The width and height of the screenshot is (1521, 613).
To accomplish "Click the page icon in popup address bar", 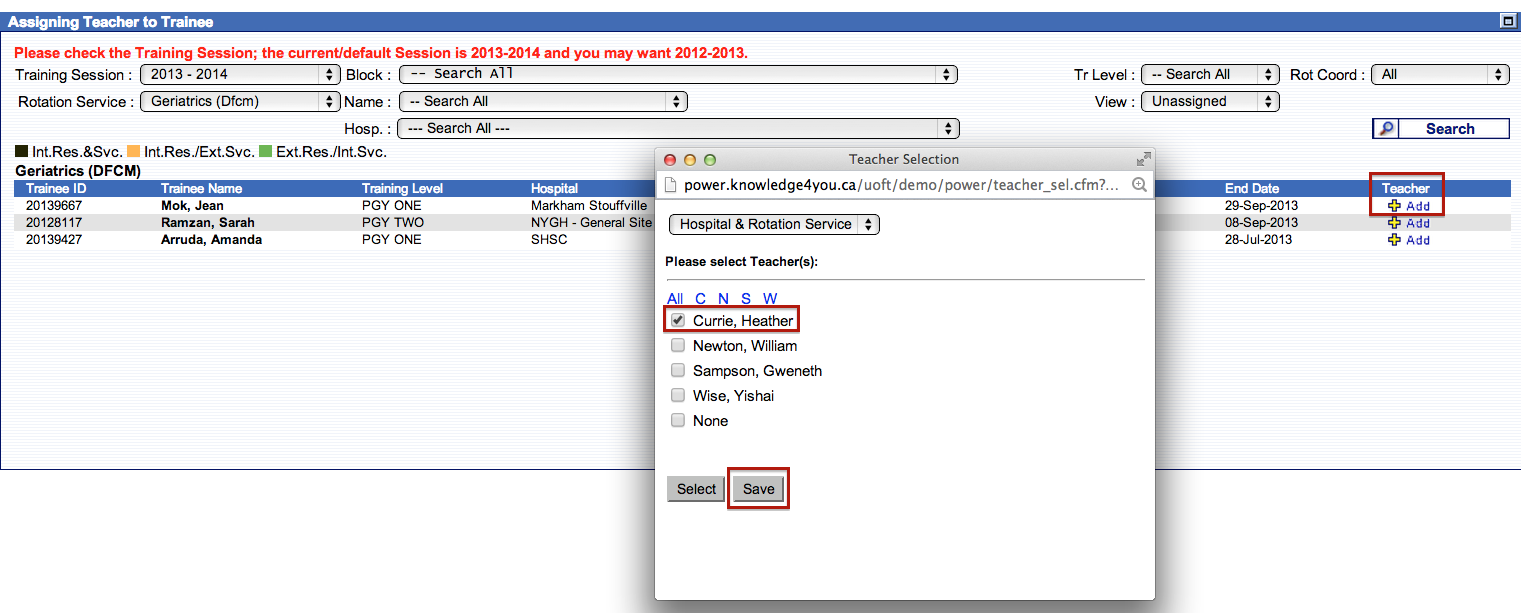I will coord(671,185).
